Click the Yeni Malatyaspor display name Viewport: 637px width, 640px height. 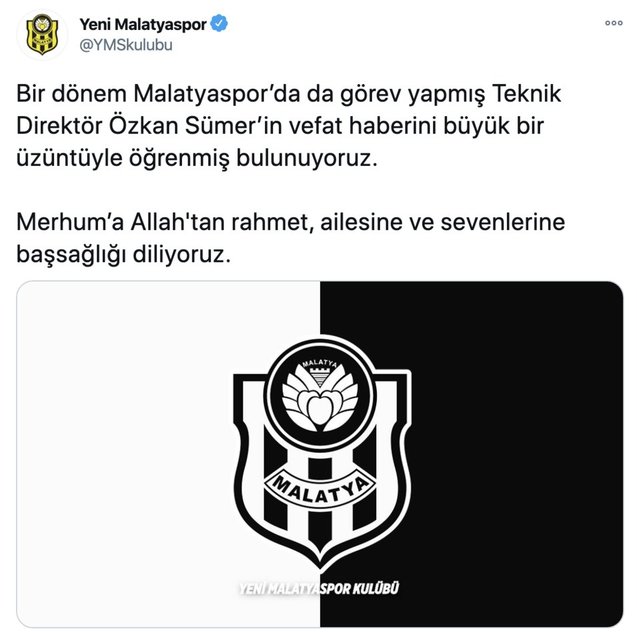[x=143, y=24]
